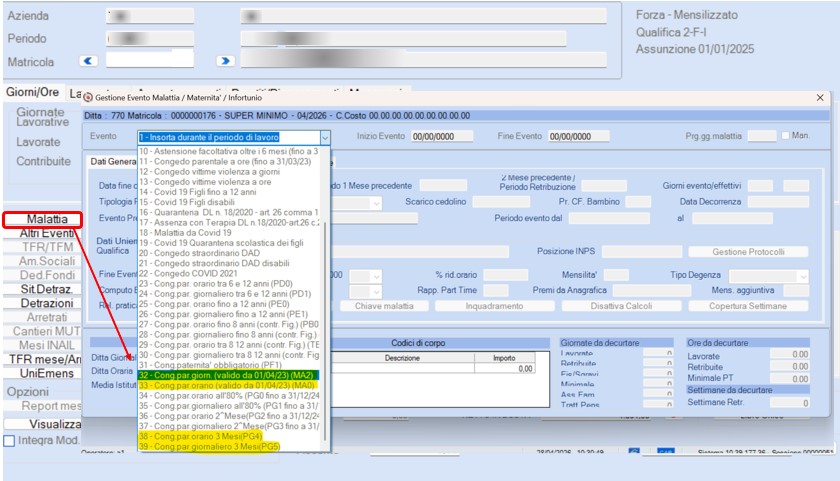Image resolution: width=840 pixels, height=481 pixels.
Task: Click the Prg.gg.malattia field
Action: (x=762, y=136)
